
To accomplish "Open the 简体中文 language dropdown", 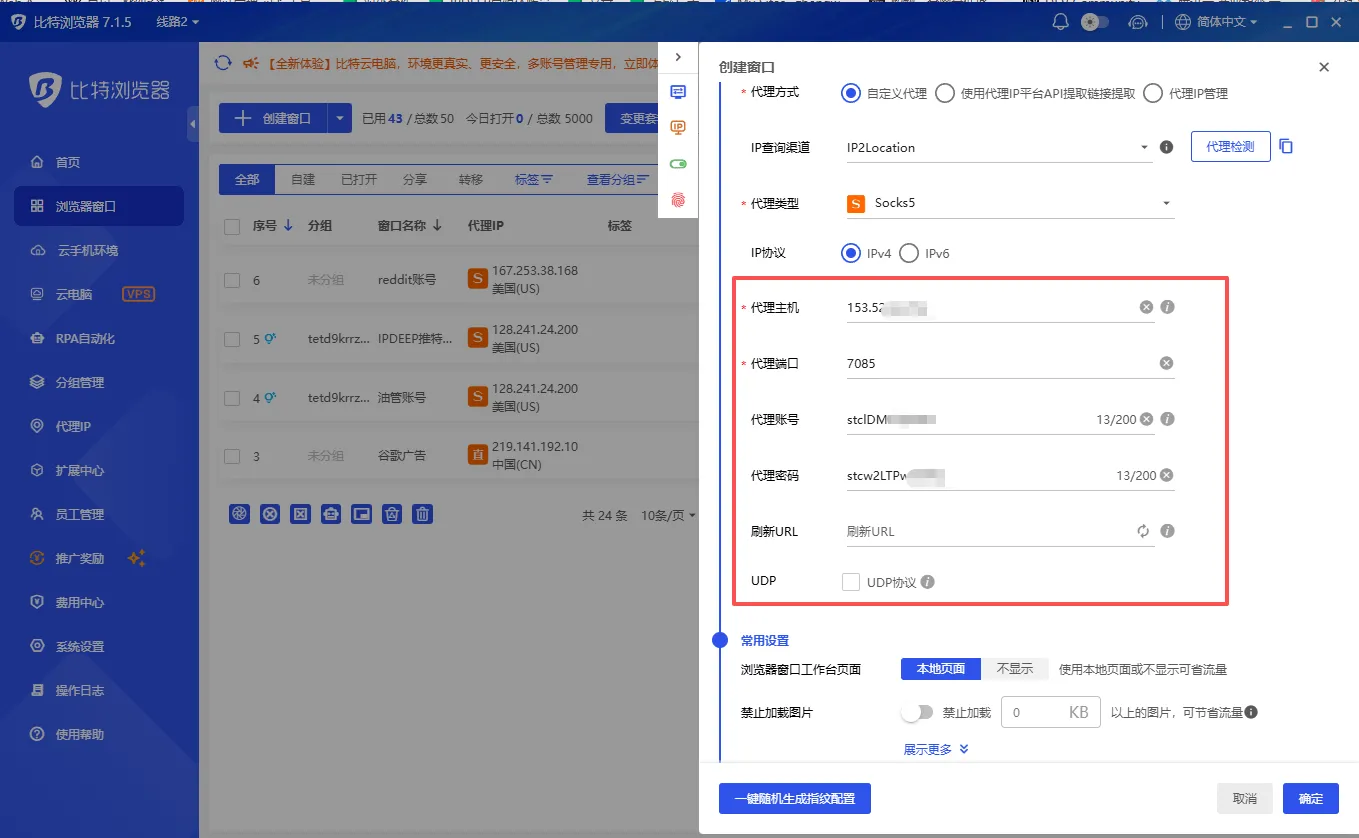I will [1216, 22].
